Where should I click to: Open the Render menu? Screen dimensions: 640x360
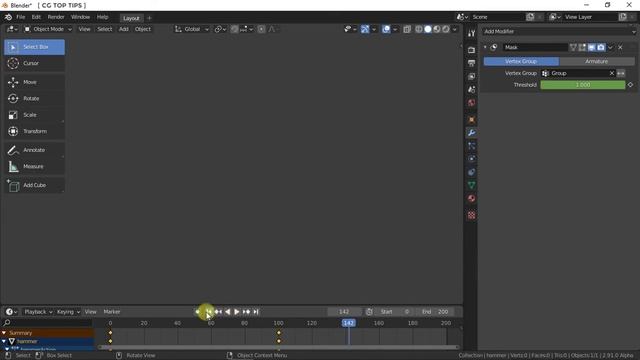tap(56, 17)
